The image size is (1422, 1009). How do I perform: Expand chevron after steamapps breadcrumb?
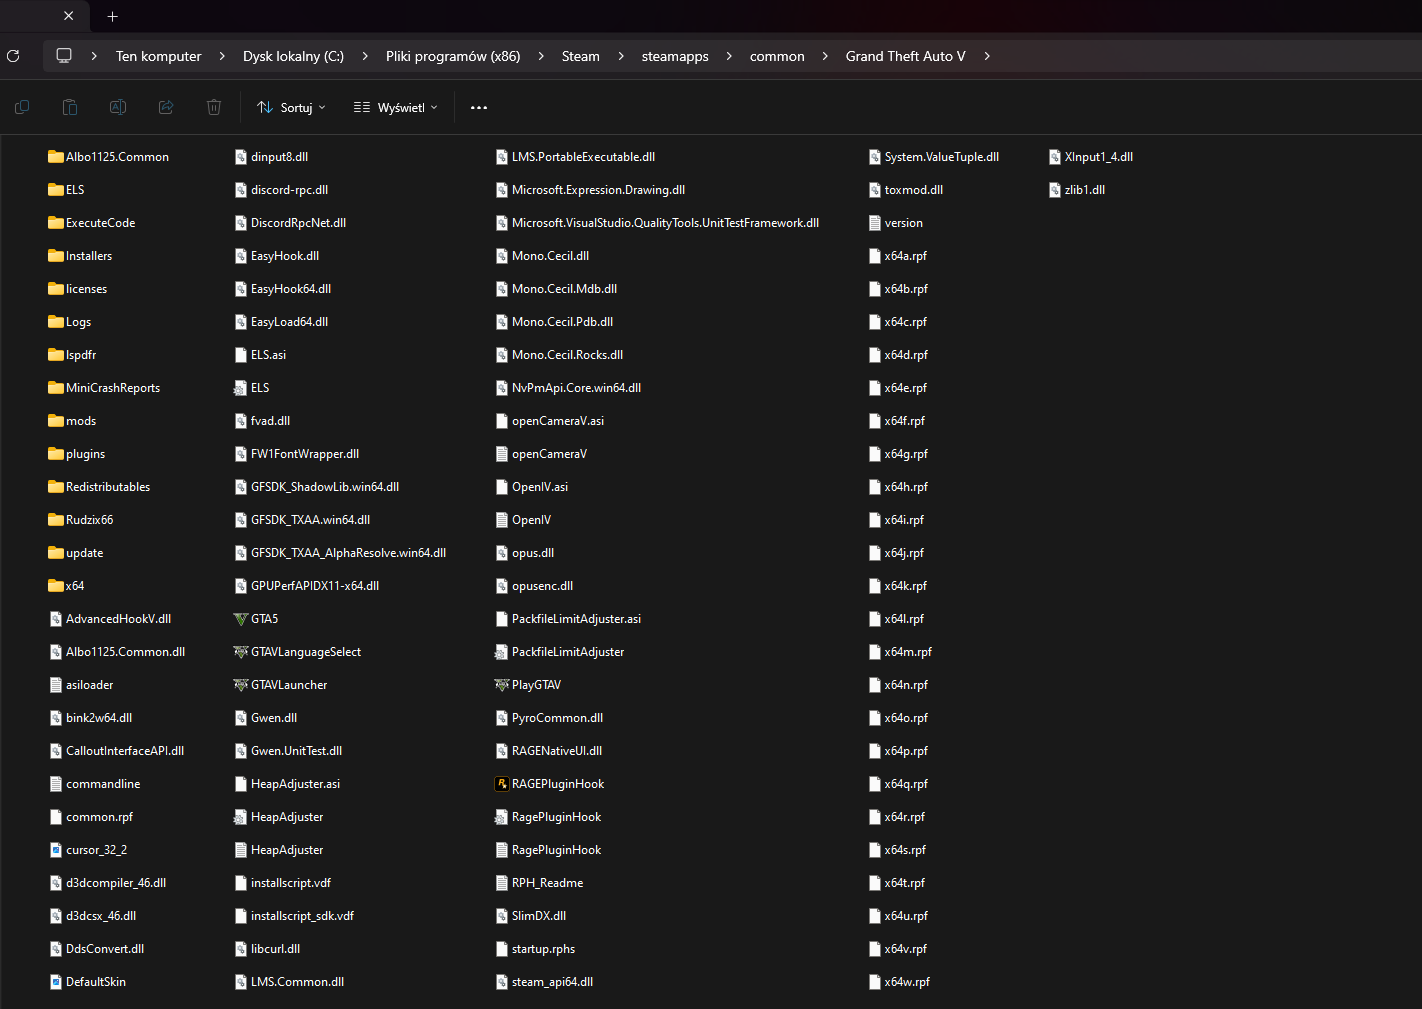pos(729,56)
